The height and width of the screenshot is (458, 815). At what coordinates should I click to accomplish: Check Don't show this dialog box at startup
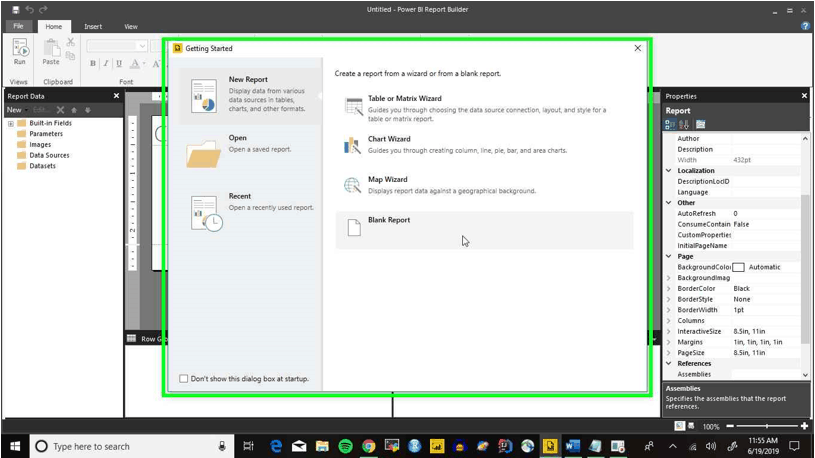183,378
